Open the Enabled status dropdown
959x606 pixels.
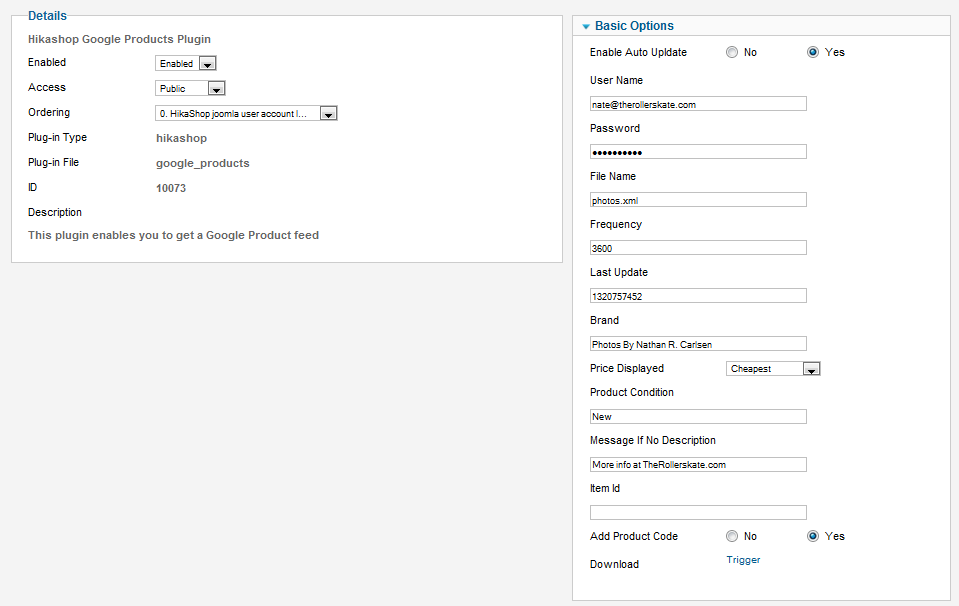(187, 64)
